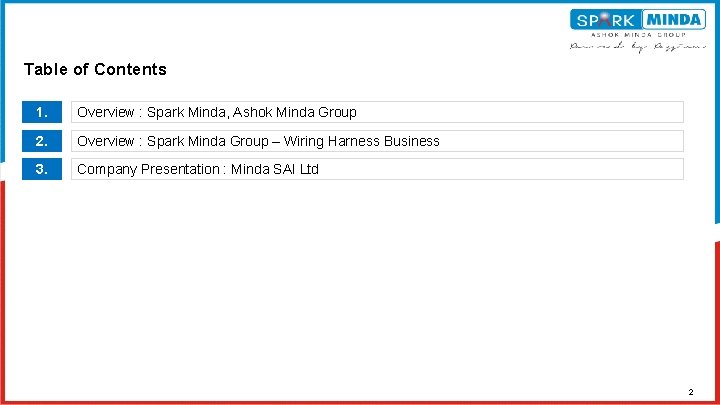Select the blue number 2. box
This screenshot has width=720, height=405.
click(42, 141)
